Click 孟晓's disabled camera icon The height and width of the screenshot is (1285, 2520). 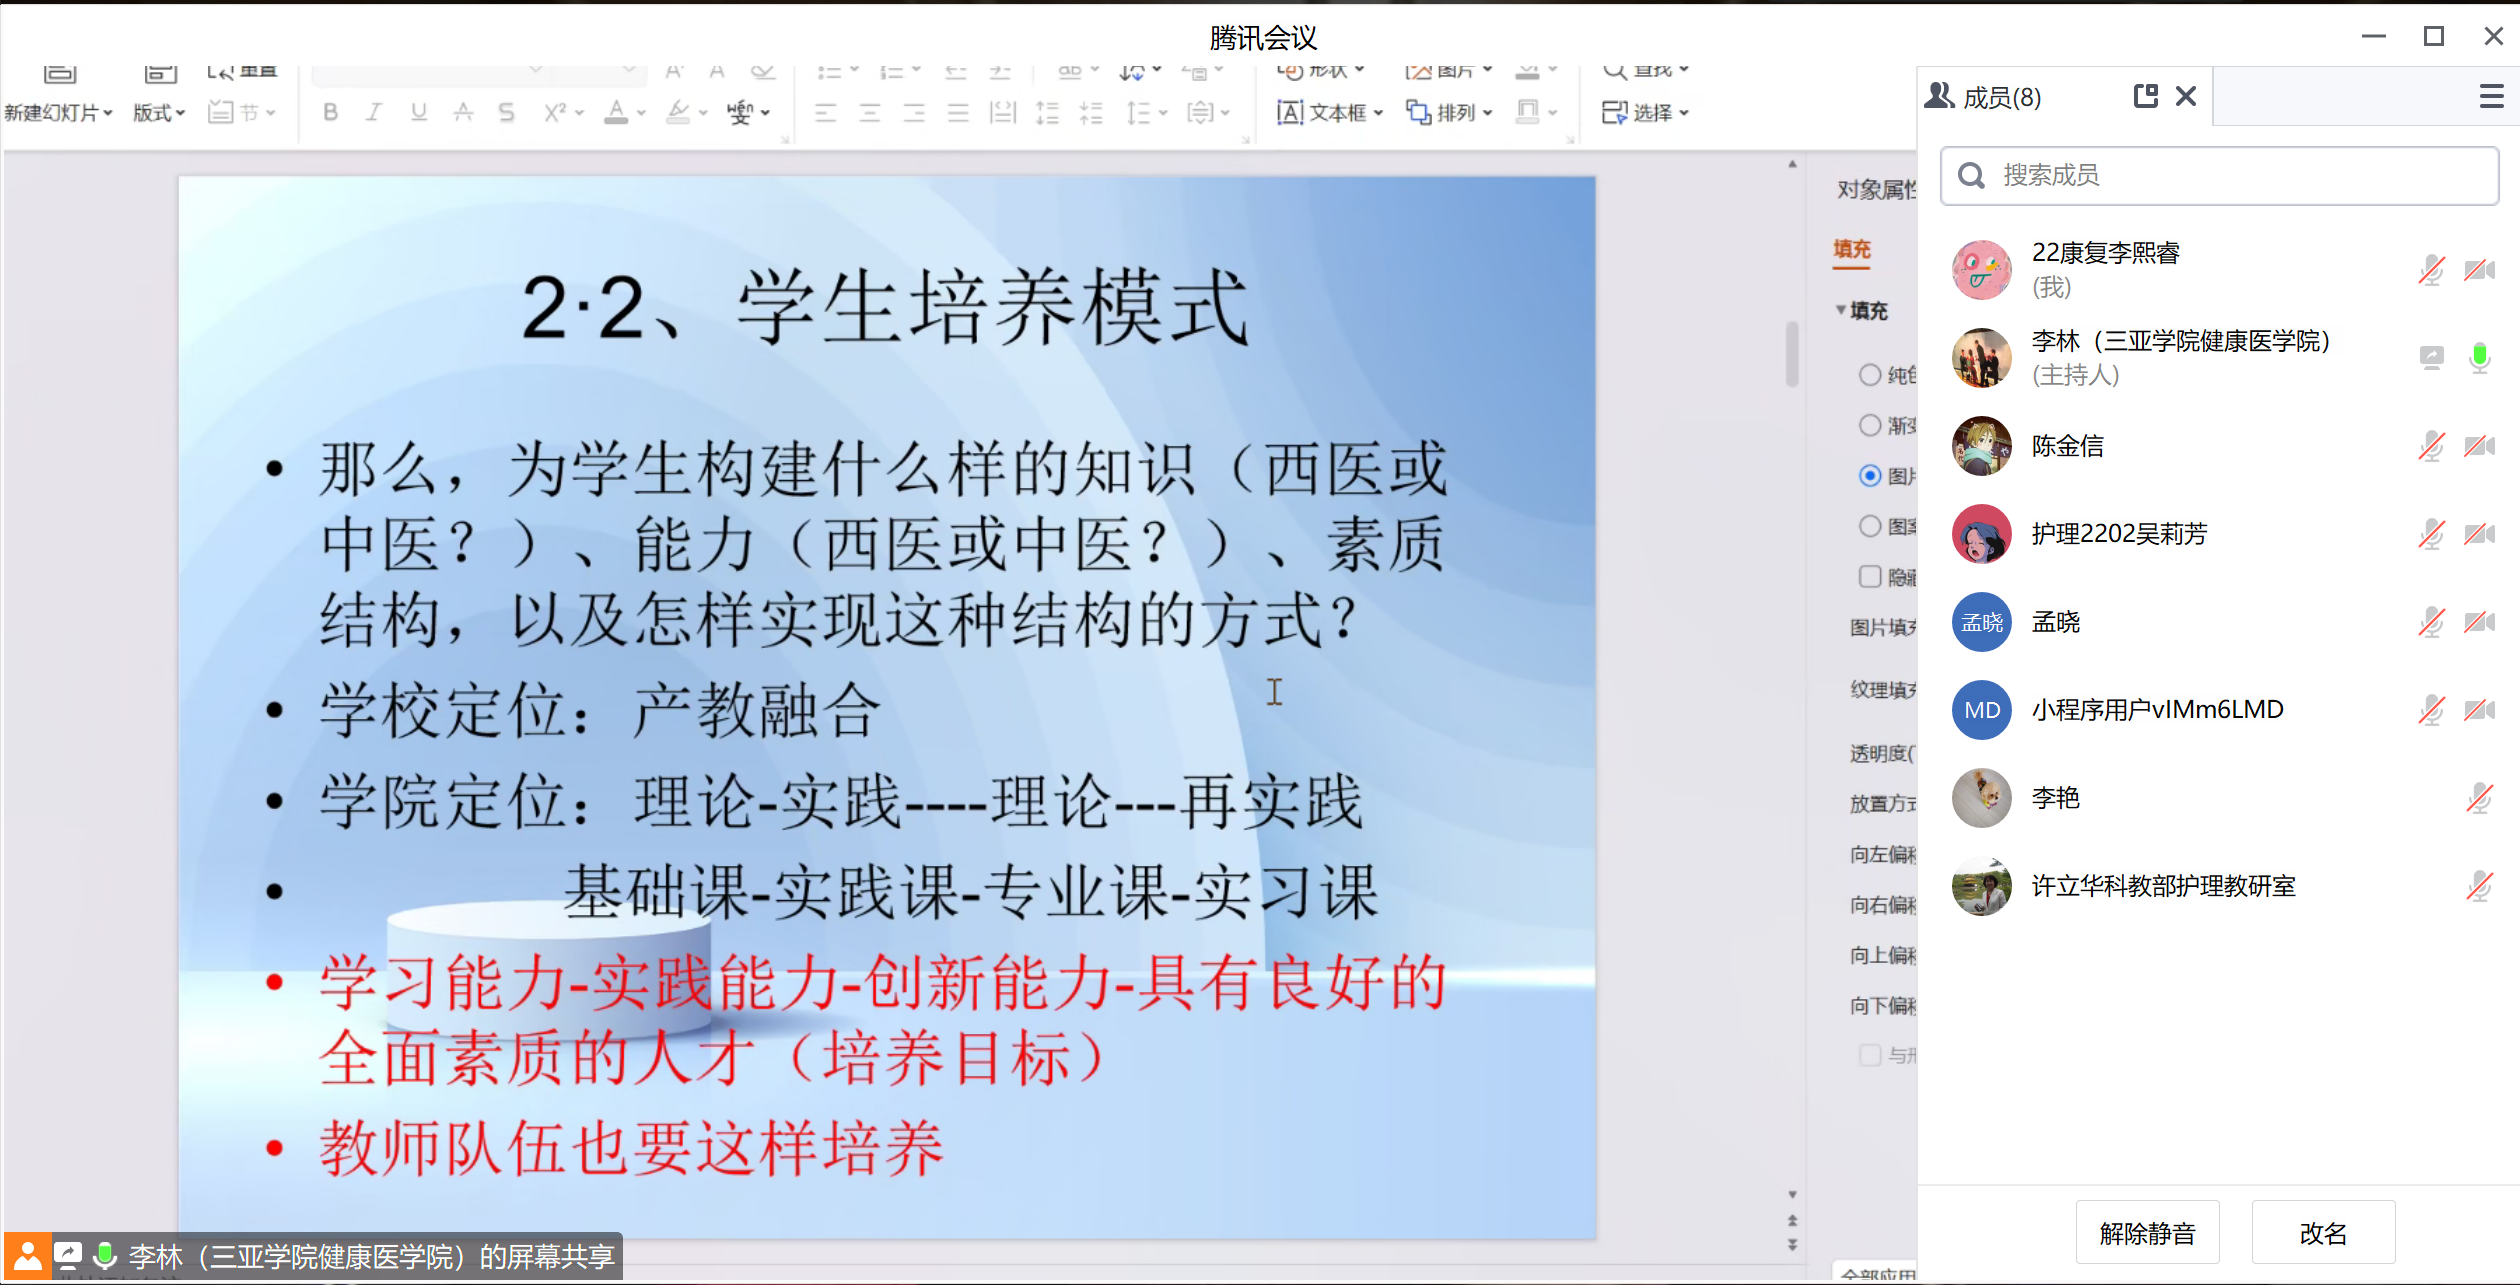pyautogui.click(x=2479, y=622)
